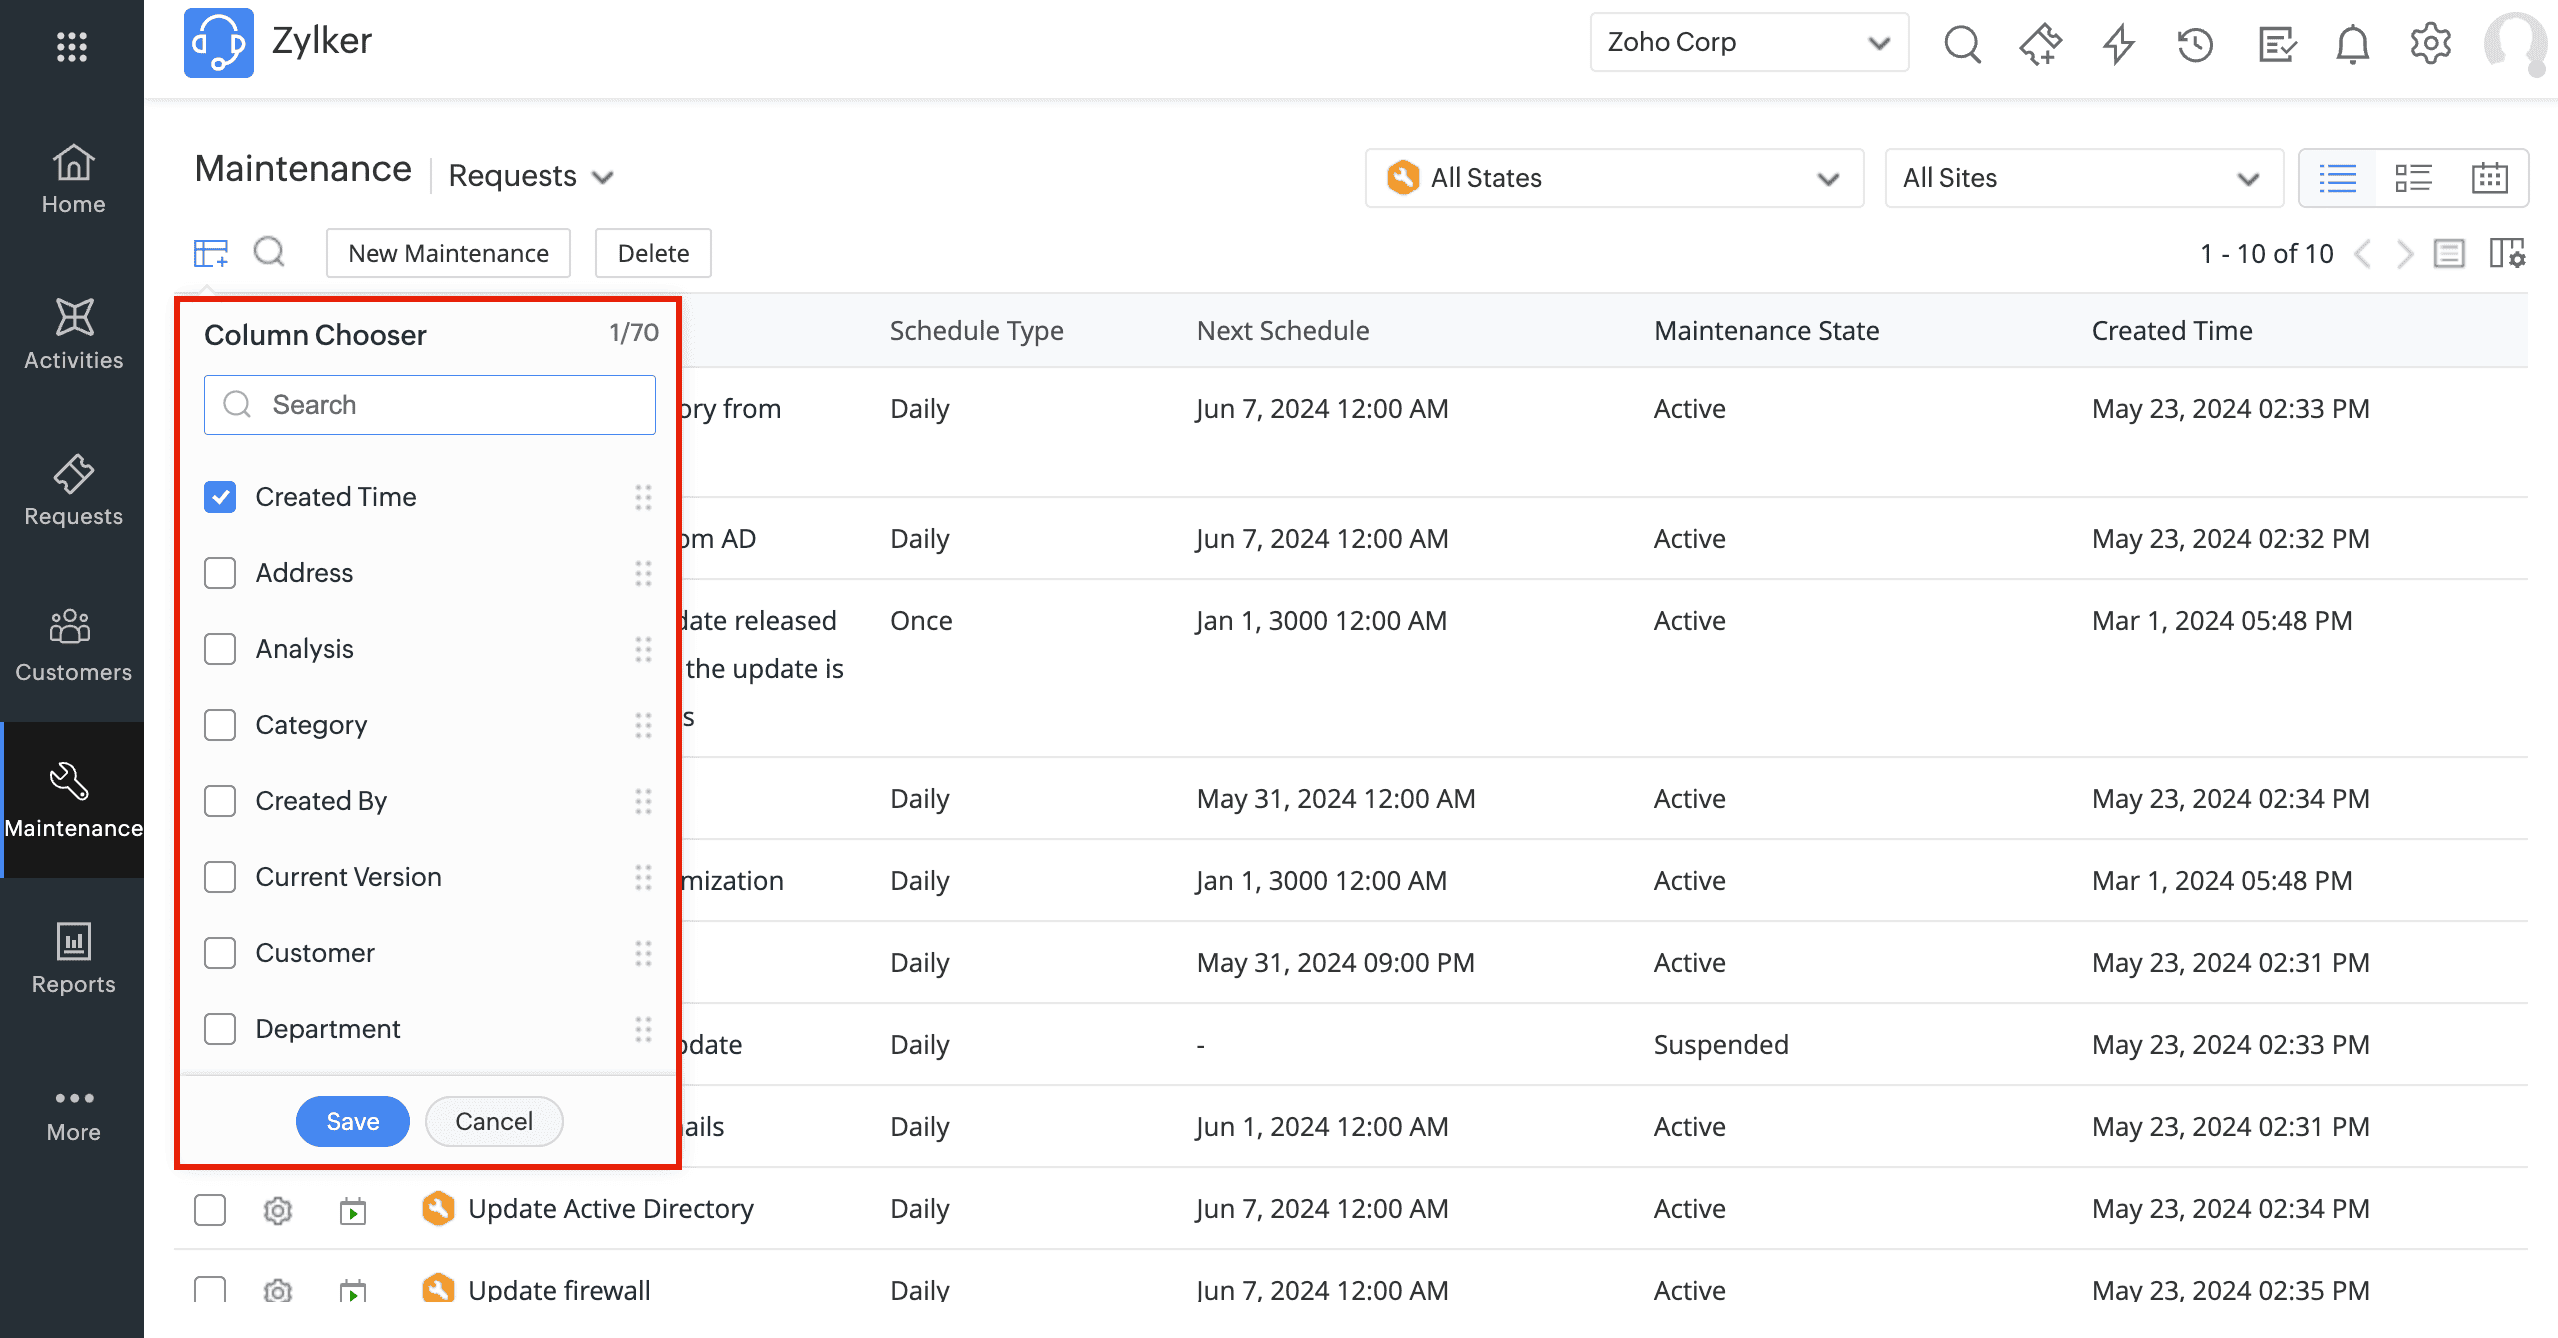Image resolution: width=2558 pixels, height=1338 pixels.
Task: Open the Reports module in sidebar
Action: click(73, 958)
